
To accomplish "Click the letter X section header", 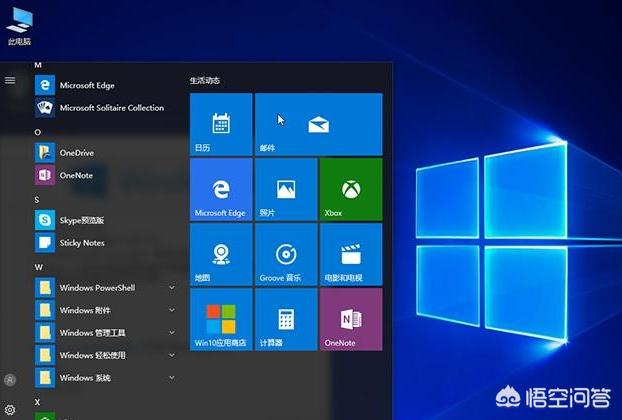I will tap(37, 402).
